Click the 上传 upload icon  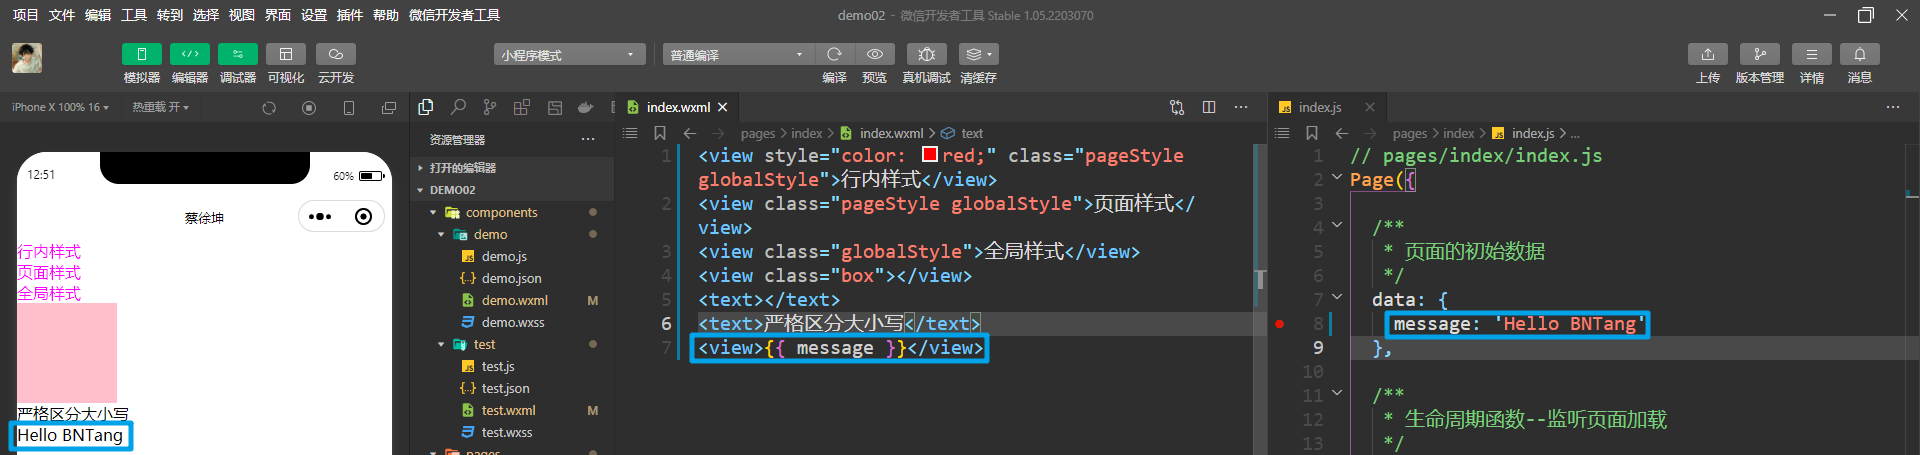[x=1708, y=54]
